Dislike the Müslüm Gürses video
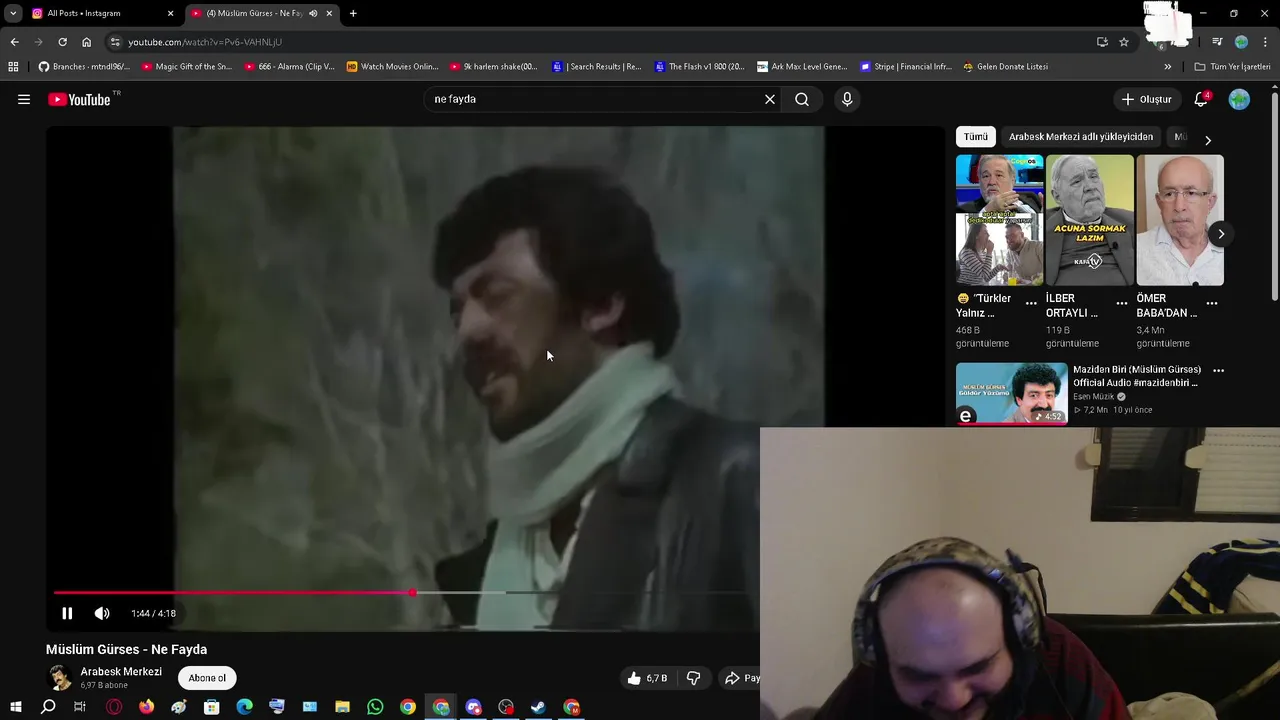This screenshot has width=1280, height=720. tap(693, 678)
